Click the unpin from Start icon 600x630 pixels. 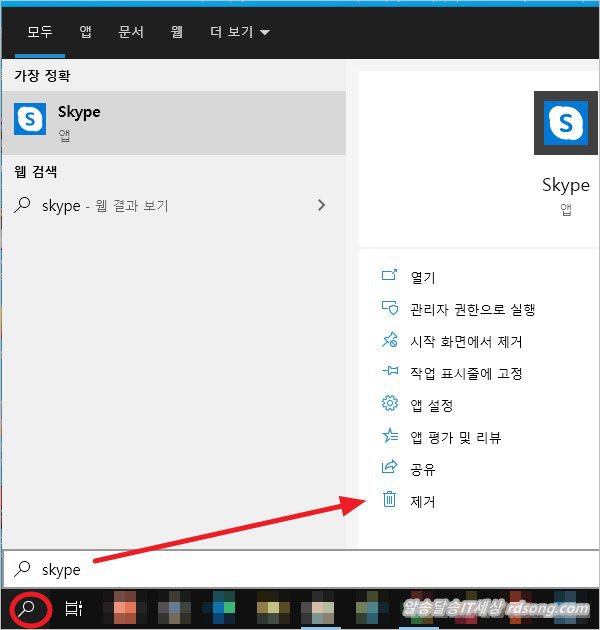(x=389, y=340)
